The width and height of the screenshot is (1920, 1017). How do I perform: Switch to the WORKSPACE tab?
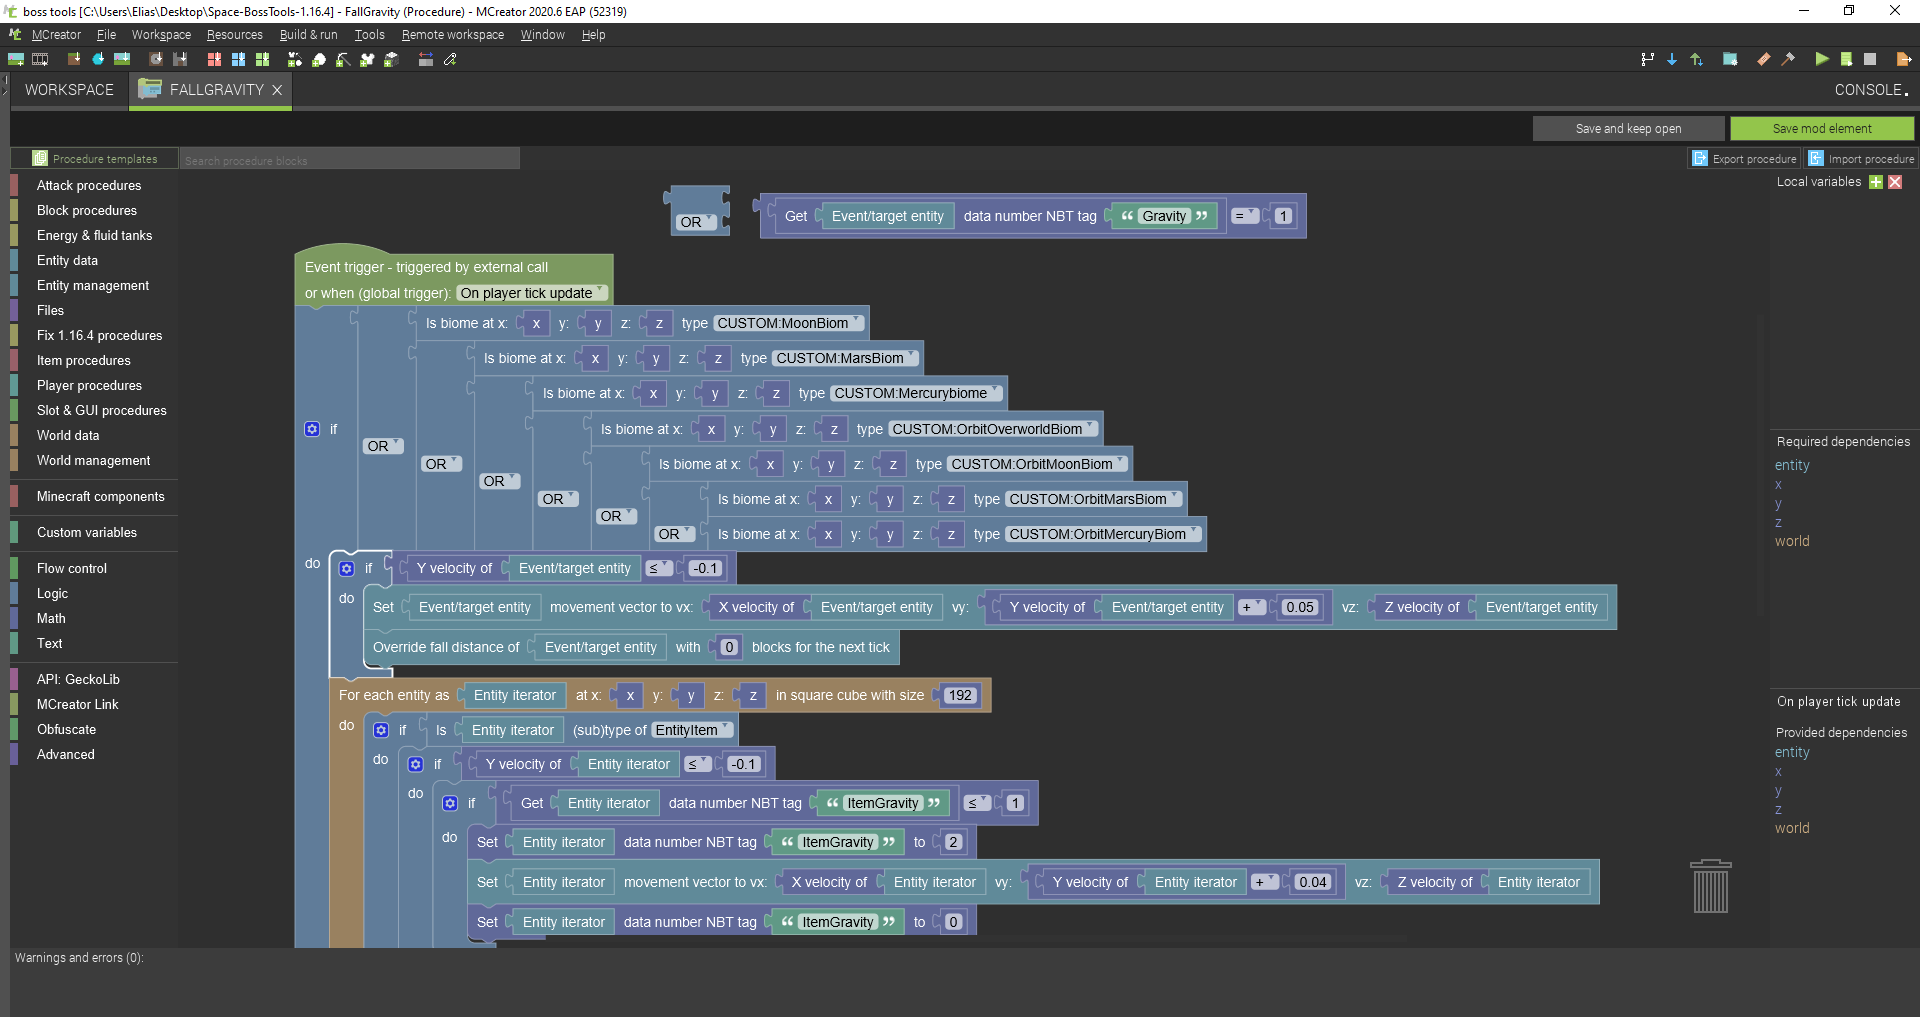pos(68,90)
